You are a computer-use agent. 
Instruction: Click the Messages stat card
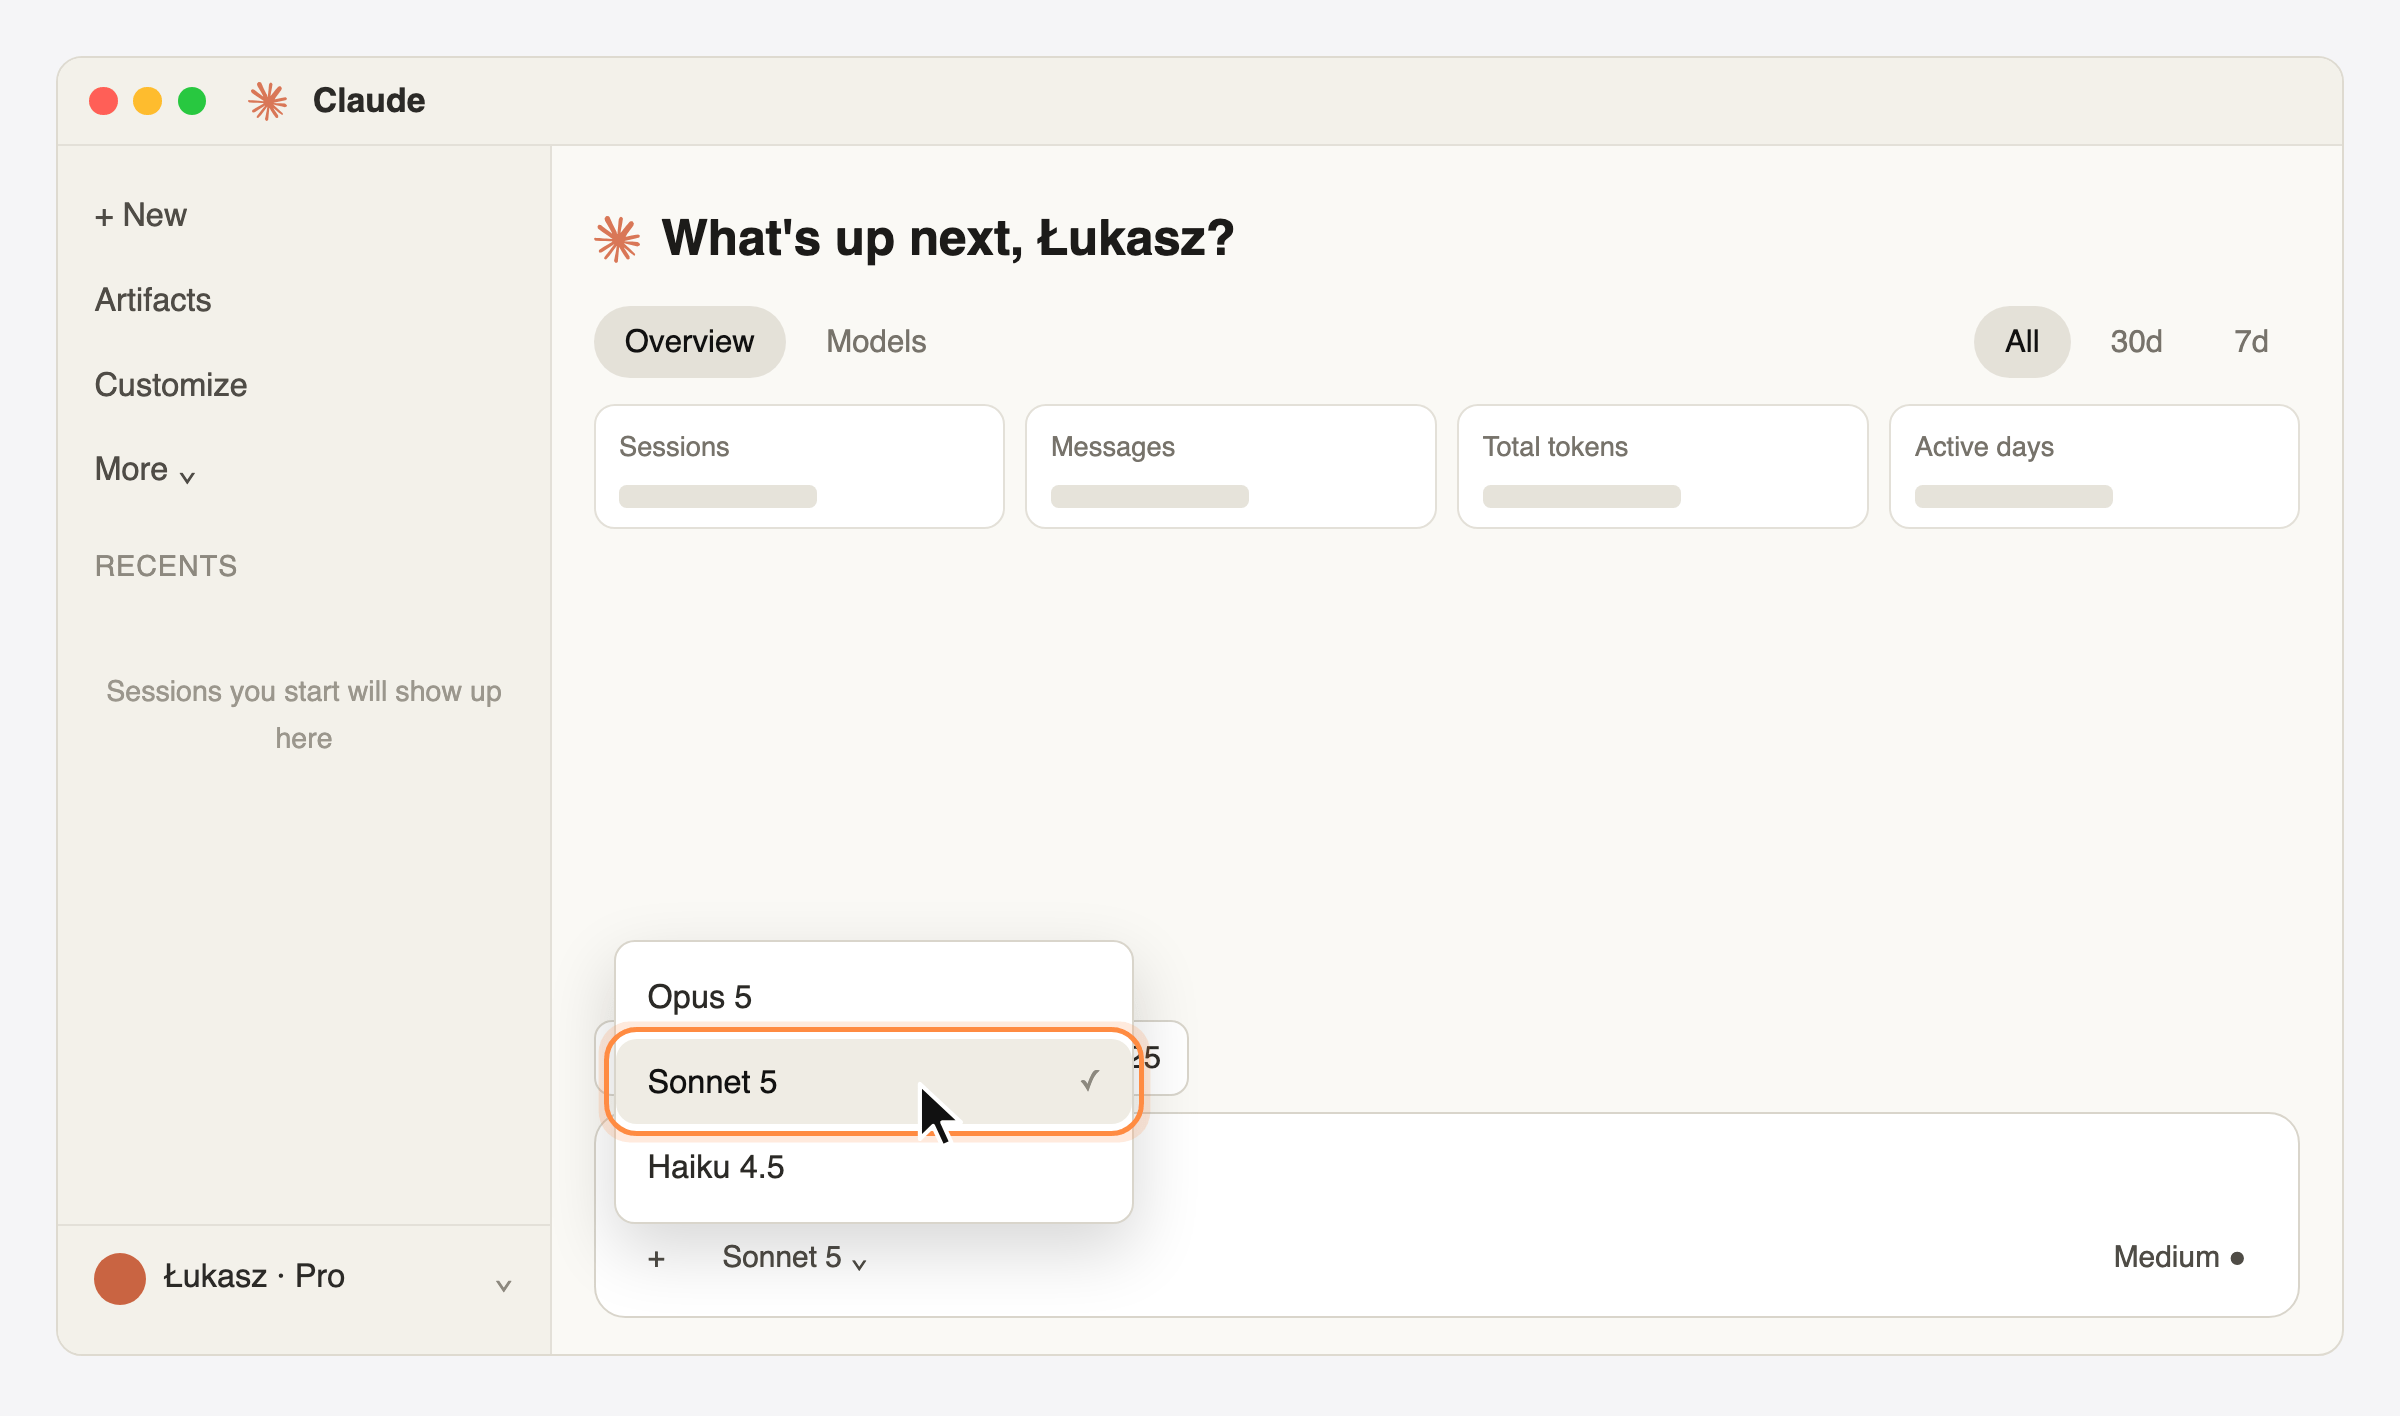click(1231, 467)
